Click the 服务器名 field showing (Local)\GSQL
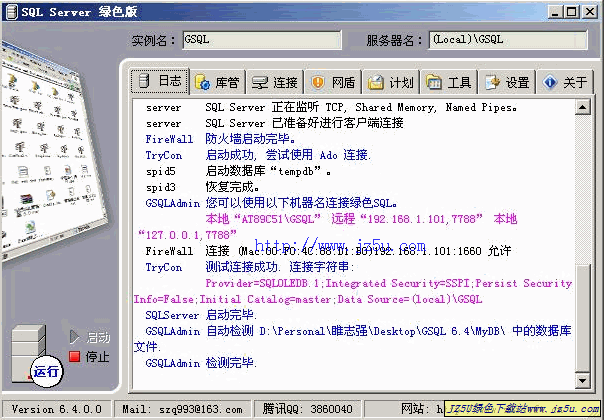Viewport: 604px width, 420px height. [x=508, y=40]
